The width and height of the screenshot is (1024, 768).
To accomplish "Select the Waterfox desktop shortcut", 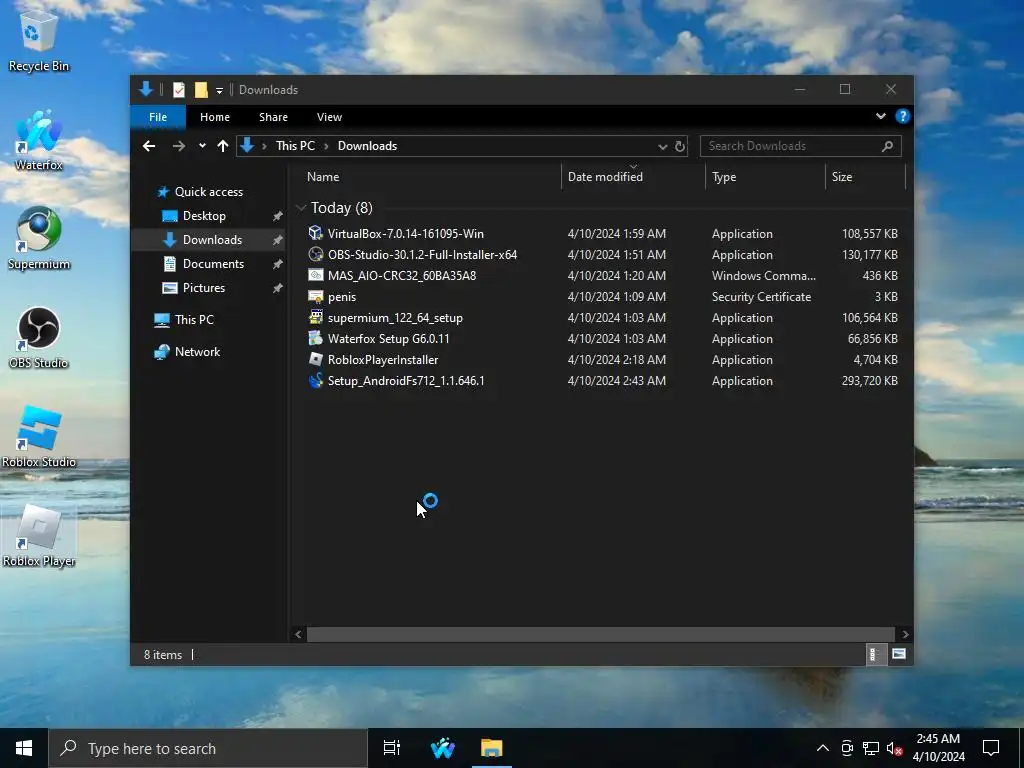I will pyautogui.click(x=39, y=139).
